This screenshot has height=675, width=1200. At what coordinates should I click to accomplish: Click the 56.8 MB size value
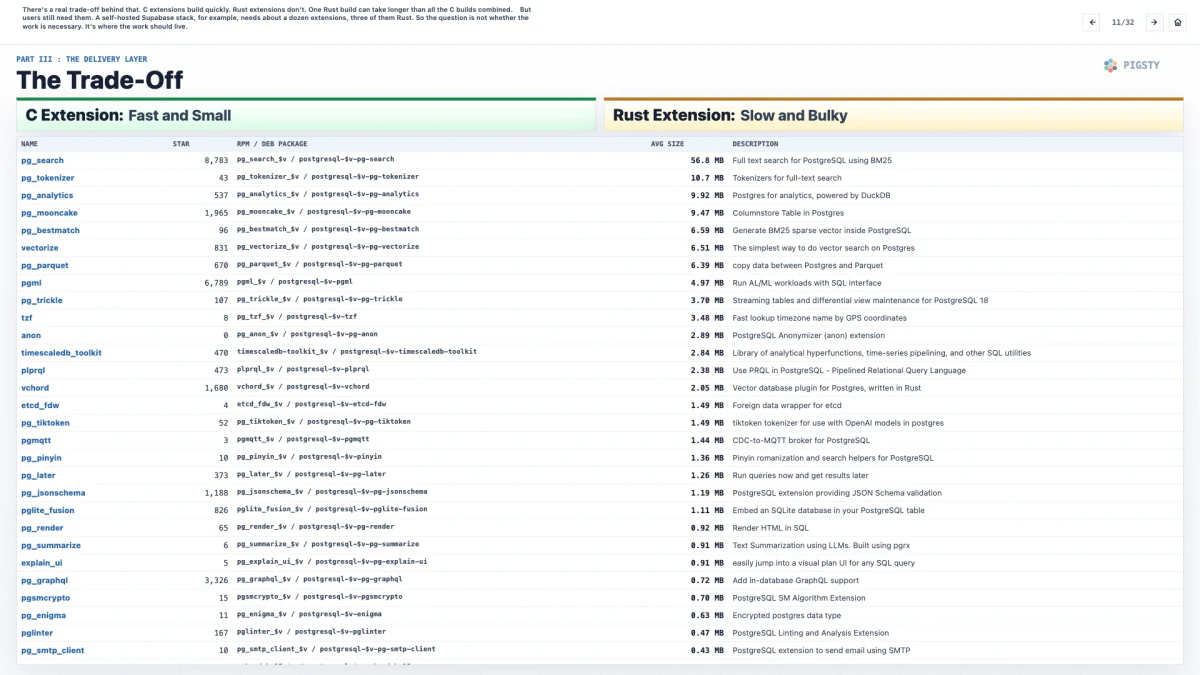pos(706,160)
